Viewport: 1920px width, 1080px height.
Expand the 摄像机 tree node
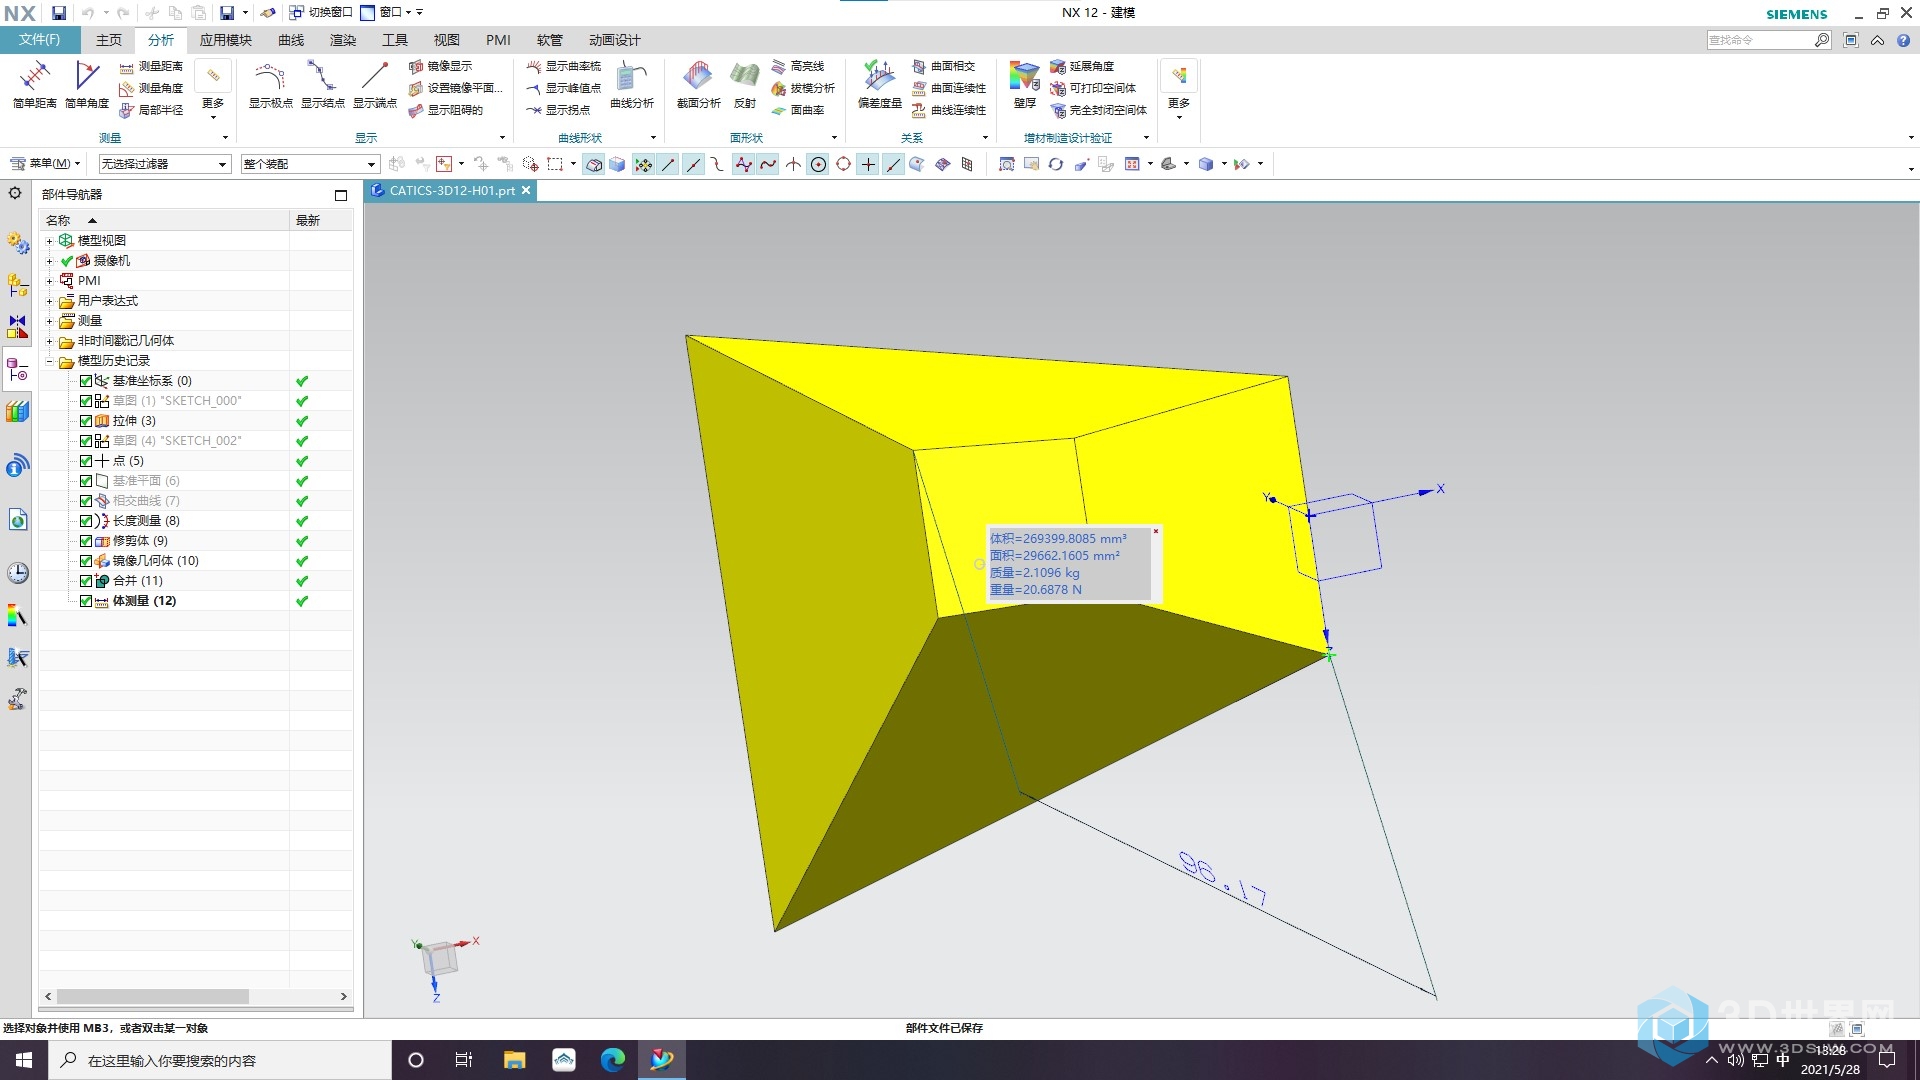tap(49, 261)
